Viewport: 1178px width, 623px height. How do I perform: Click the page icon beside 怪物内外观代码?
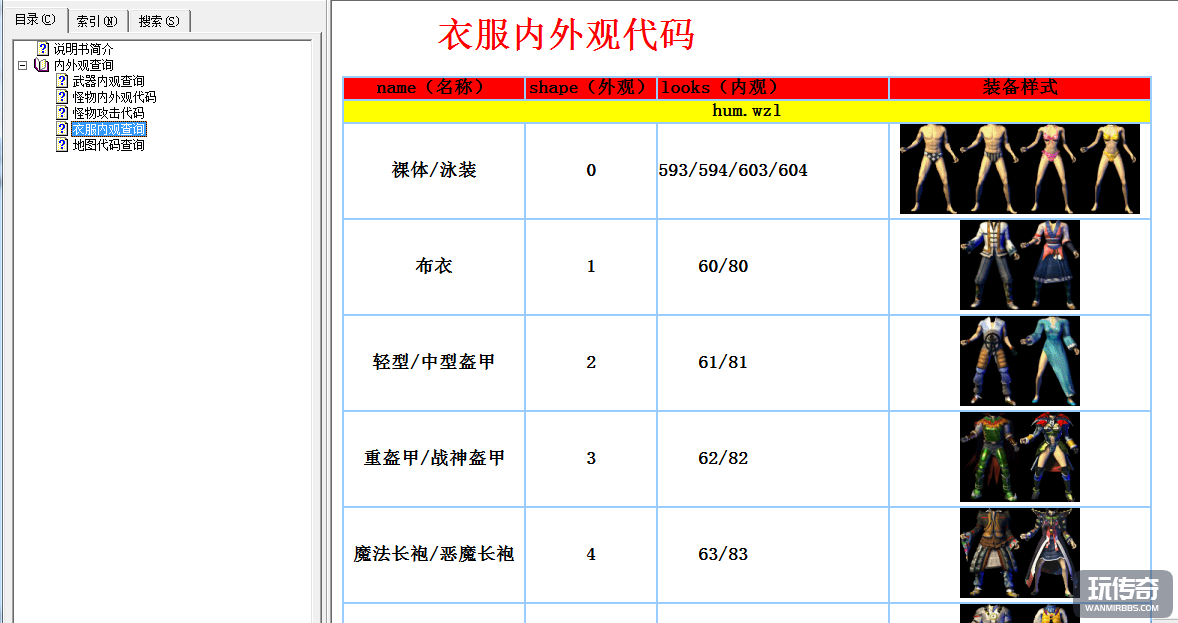coord(62,97)
